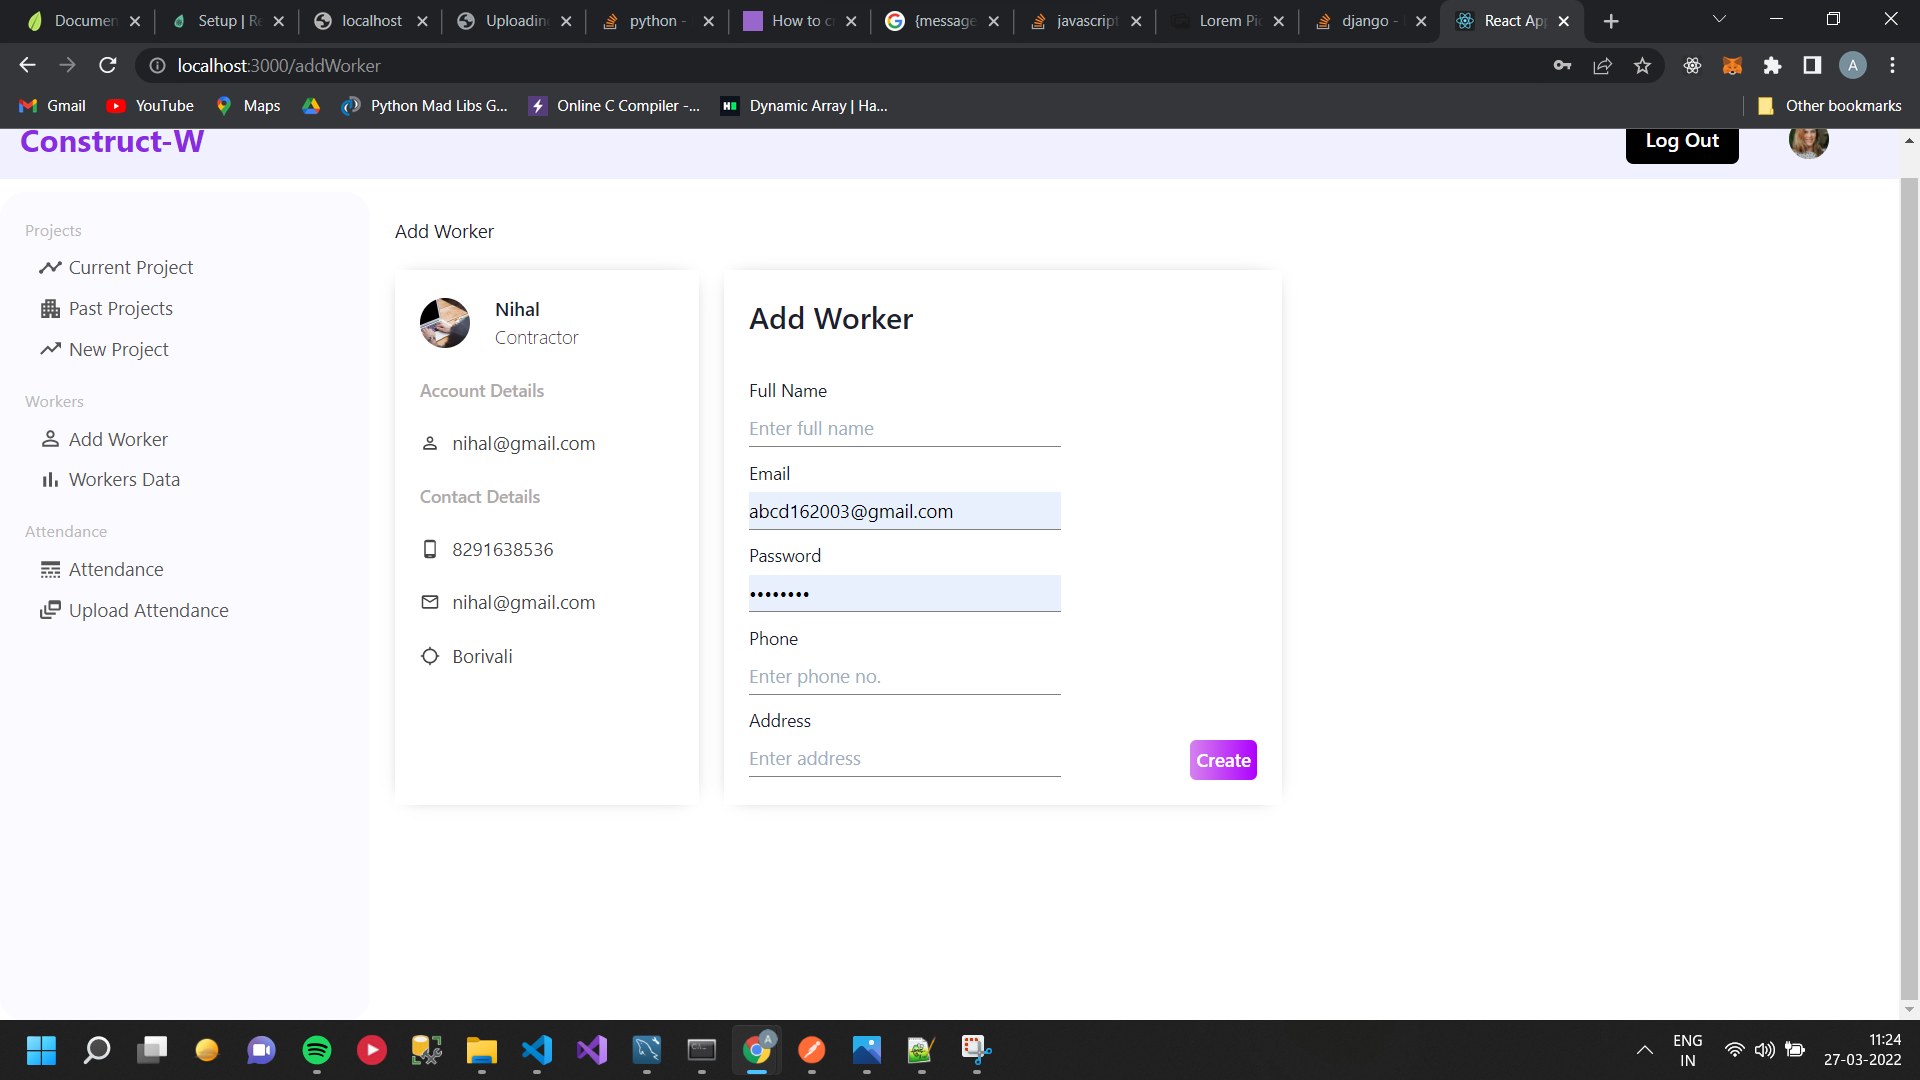Screen dimensions: 1920x1080
Task: Click the Log Out button
Action: [x=1682, y=141]
